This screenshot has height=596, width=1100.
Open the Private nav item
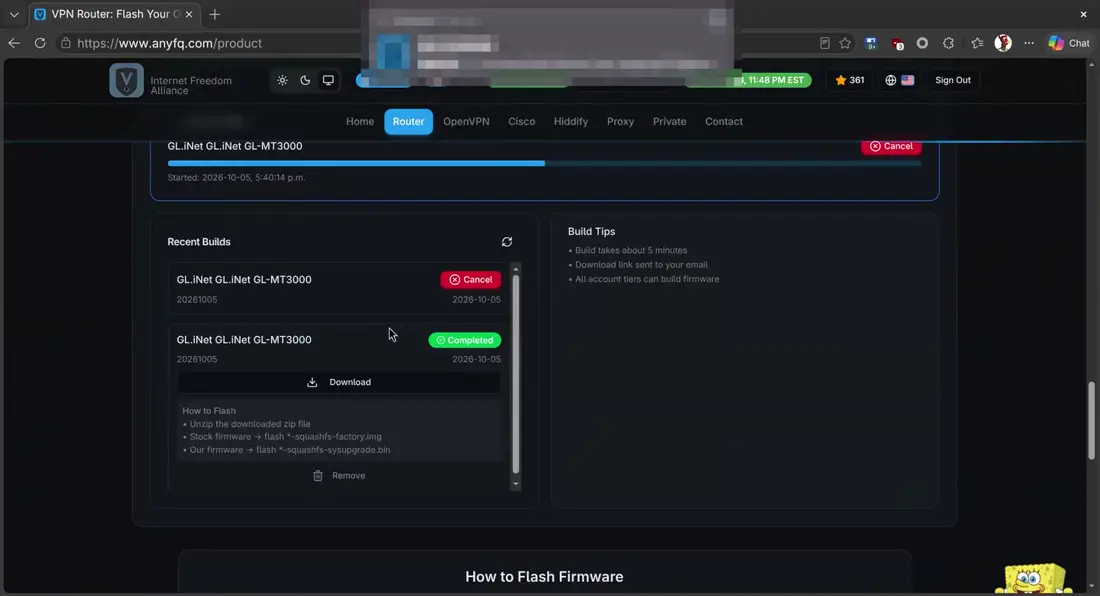click(669, 121)
